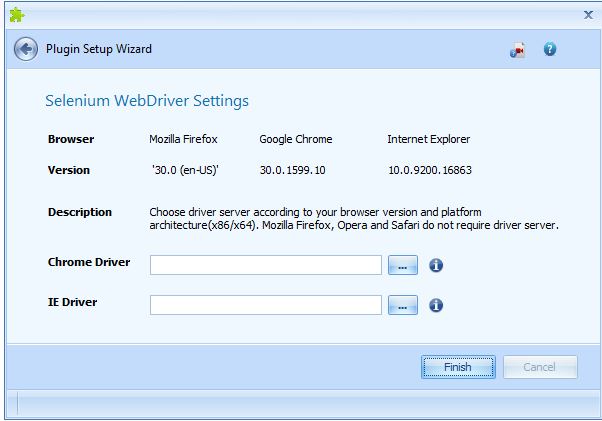This screenshot has height=421, width=602.
Task: Click the 'Browser' row label
Action: [x=71, y=139]
